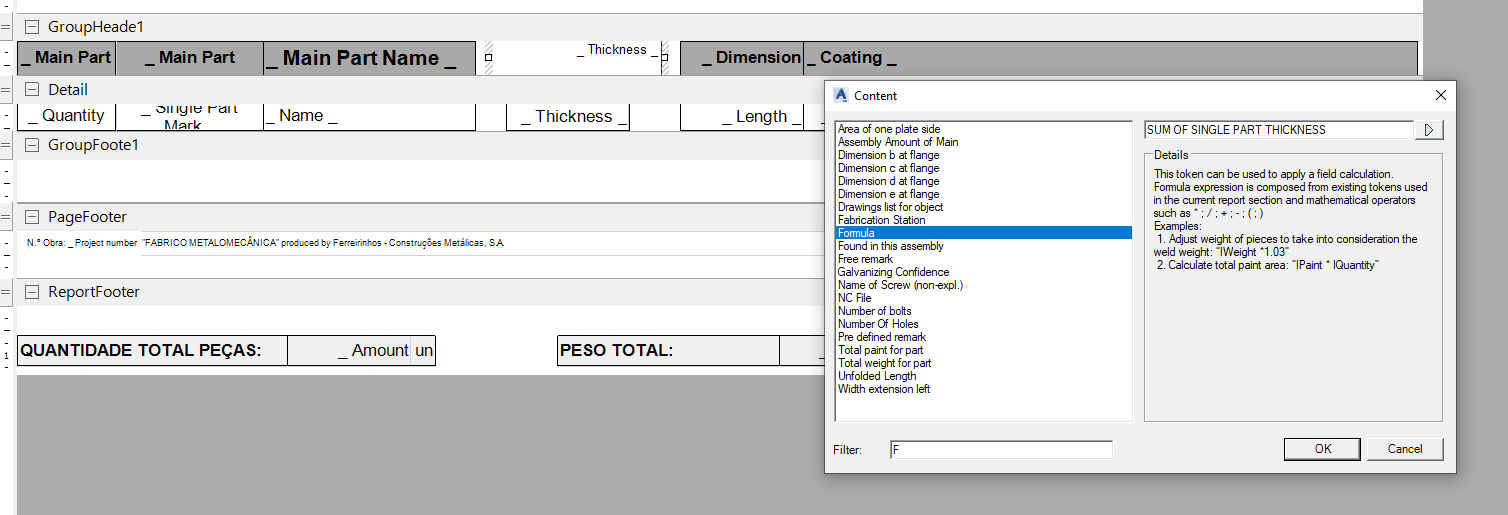Screen dimensions: 1508x515
Task: Select 'Number Of Holes' token
Action: click(x=878, y=324)
